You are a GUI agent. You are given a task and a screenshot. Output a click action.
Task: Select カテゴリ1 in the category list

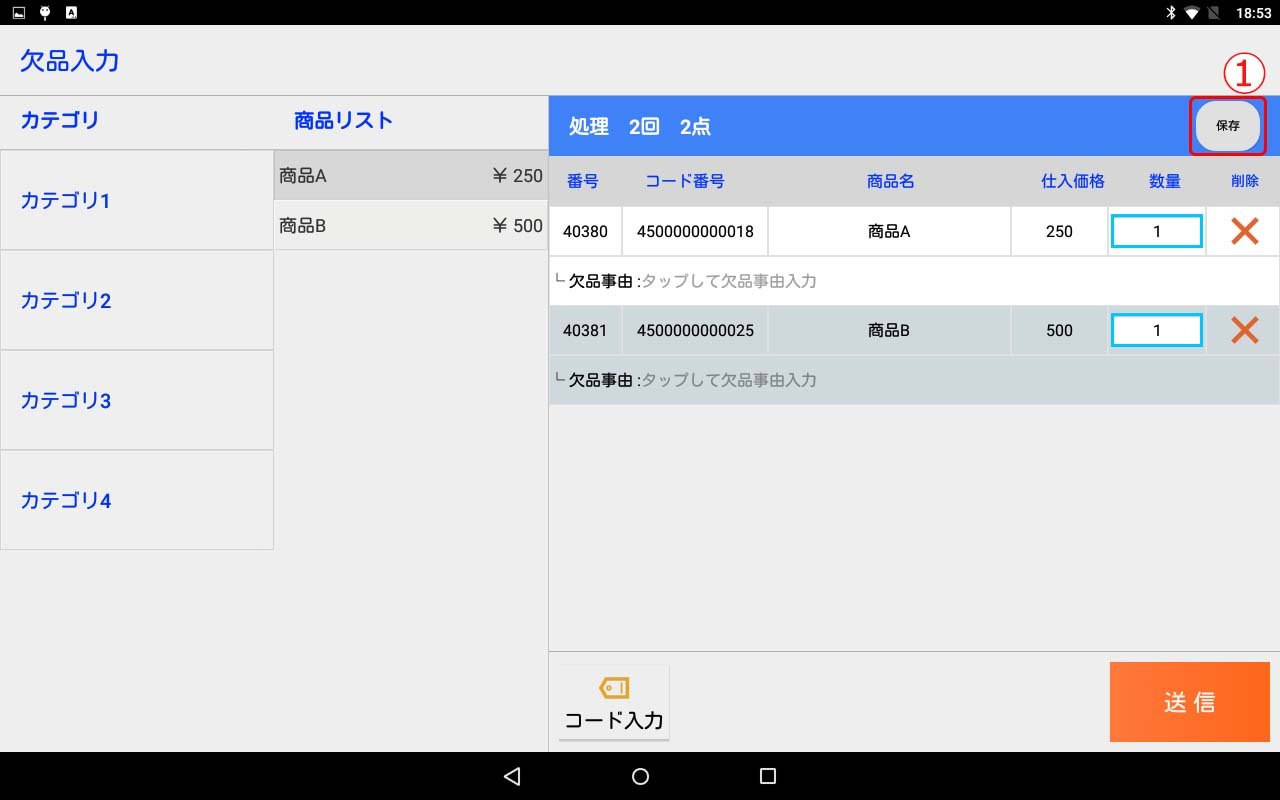137,200
